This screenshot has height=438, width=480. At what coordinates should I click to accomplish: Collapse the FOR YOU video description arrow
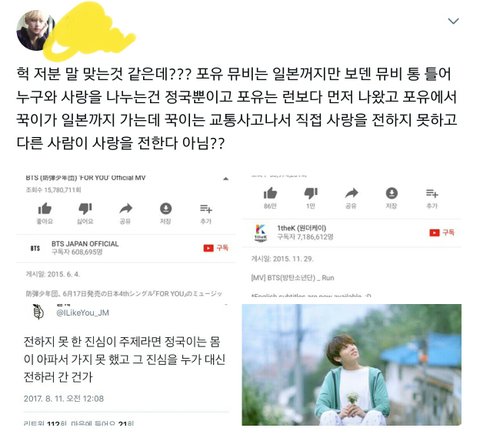click(226, 179)
